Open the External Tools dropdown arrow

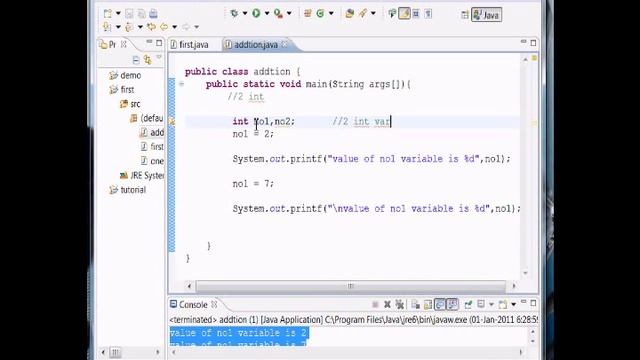point(289,13)
